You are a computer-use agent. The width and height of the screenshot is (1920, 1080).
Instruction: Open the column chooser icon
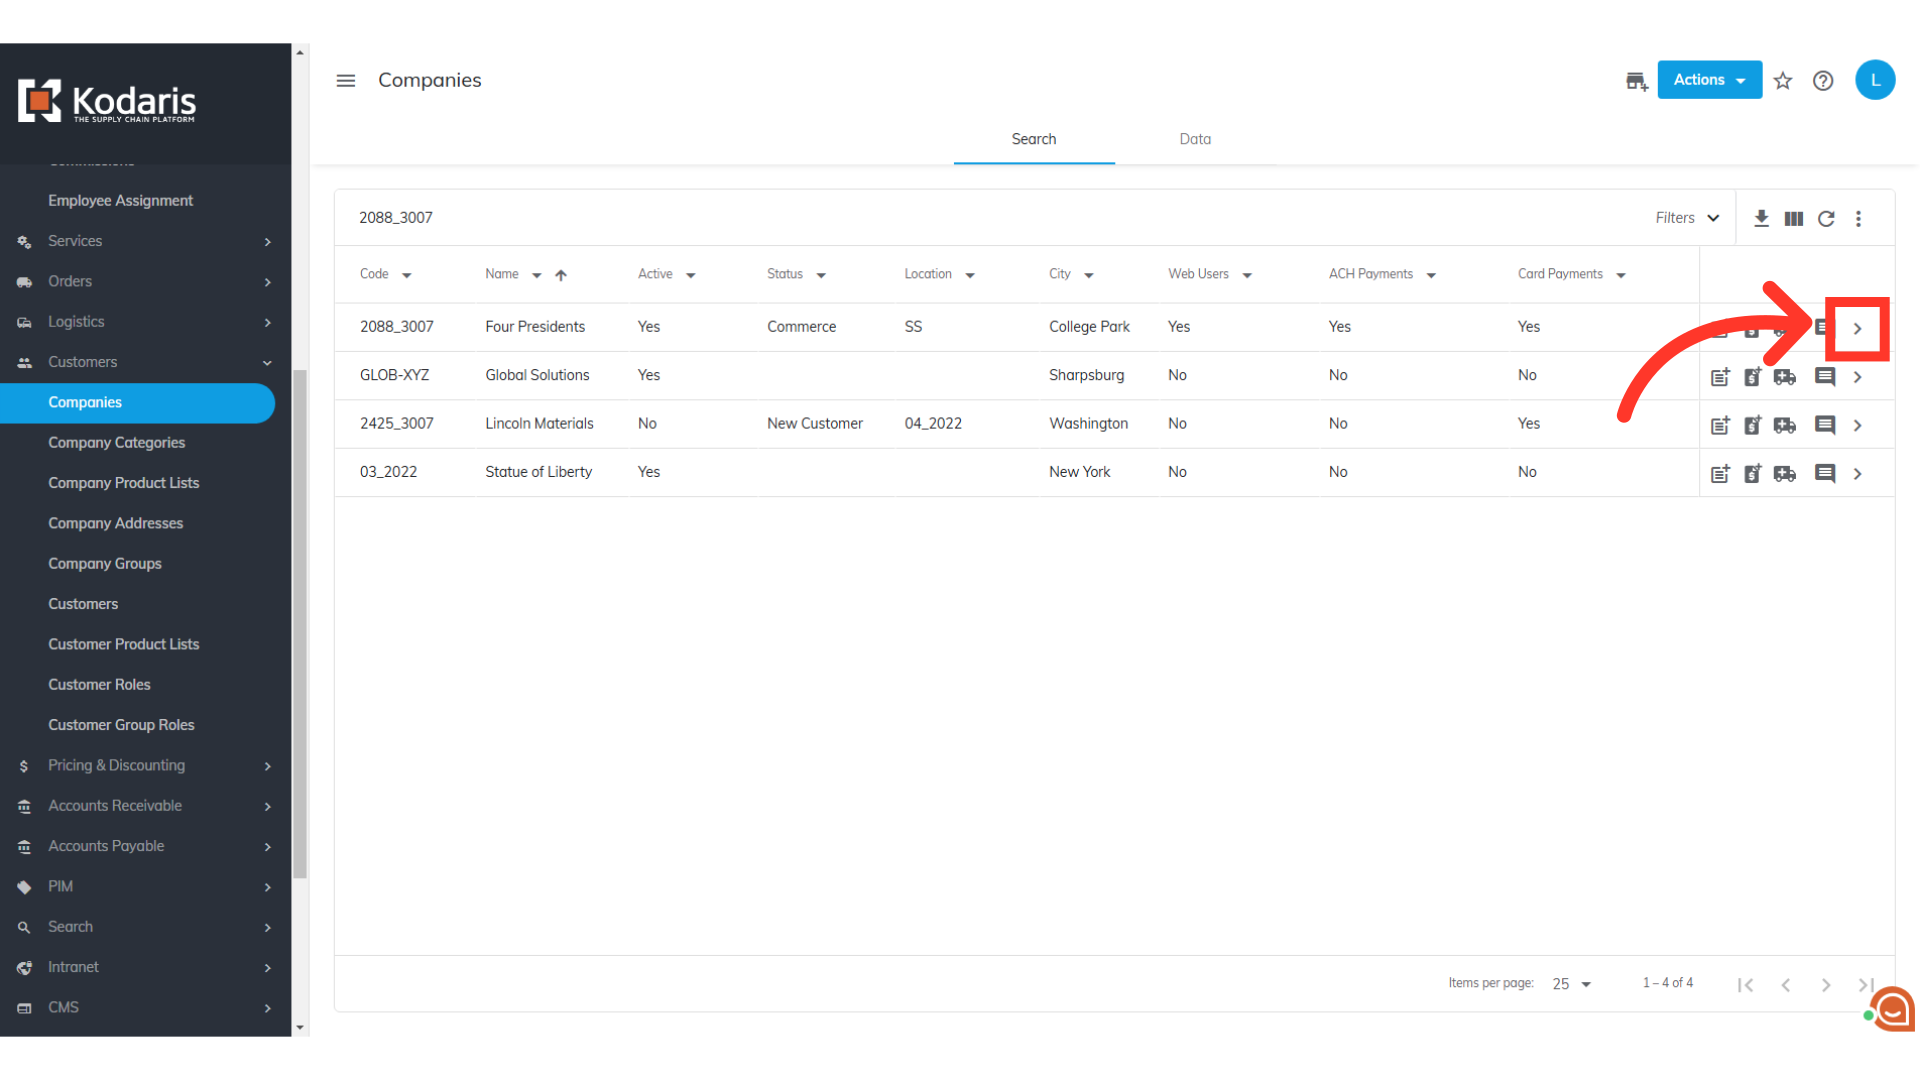tap(1794, 218)
